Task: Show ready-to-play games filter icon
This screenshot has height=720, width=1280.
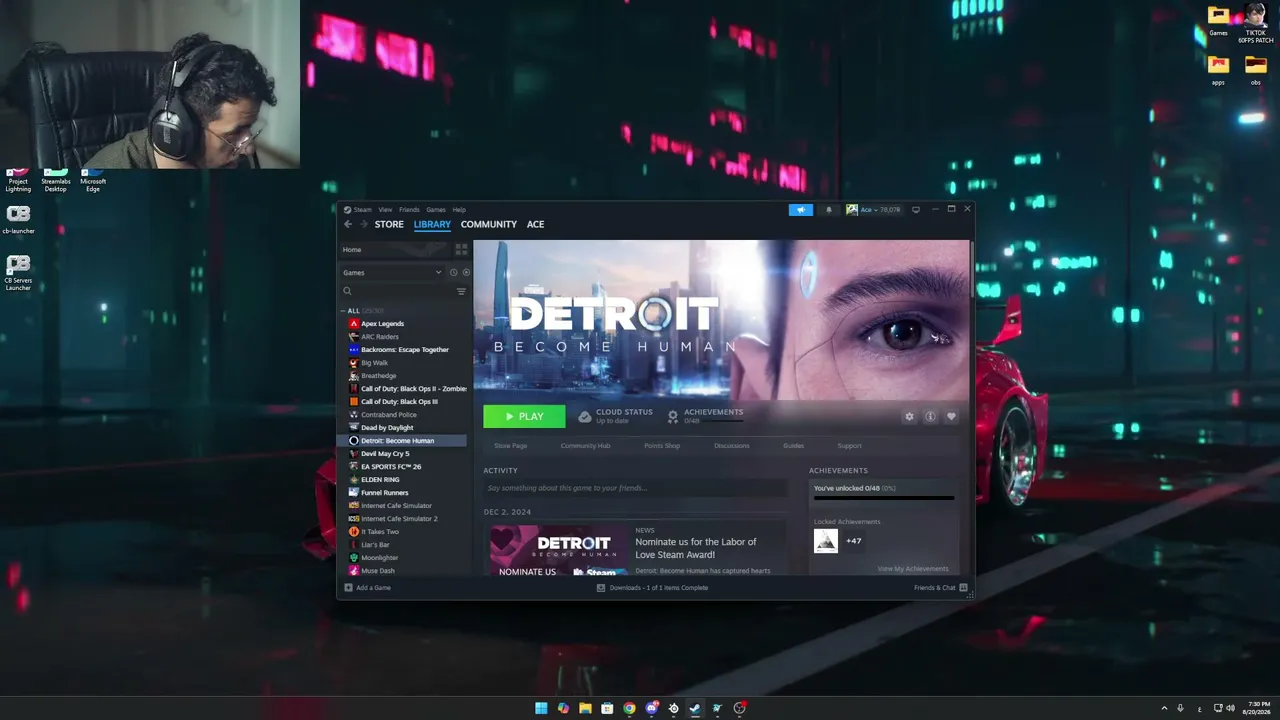Action: 465,272
